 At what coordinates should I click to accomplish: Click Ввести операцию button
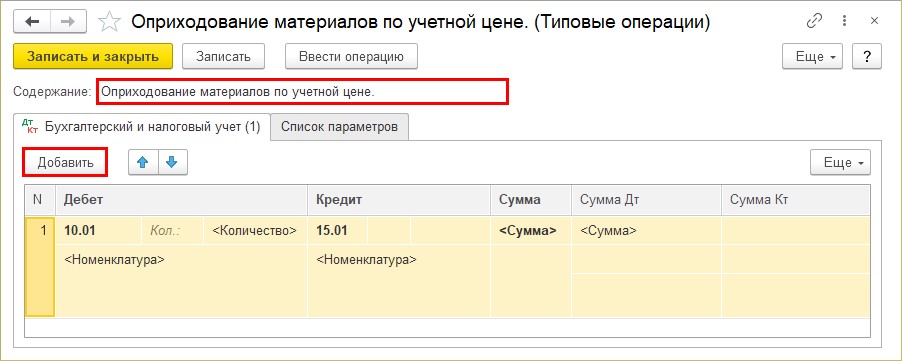pos(351,57)
